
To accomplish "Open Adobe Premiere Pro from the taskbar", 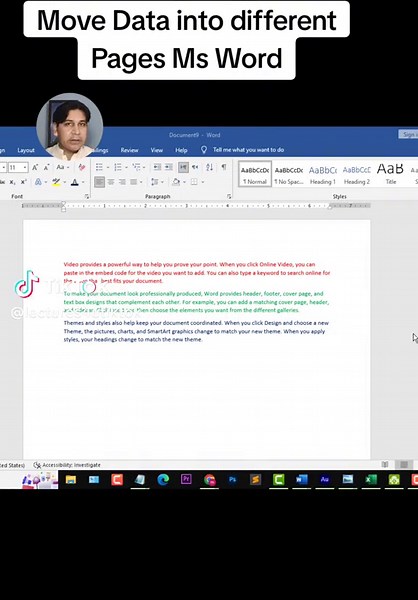I will pyautogui.click(x=186, y=480).
